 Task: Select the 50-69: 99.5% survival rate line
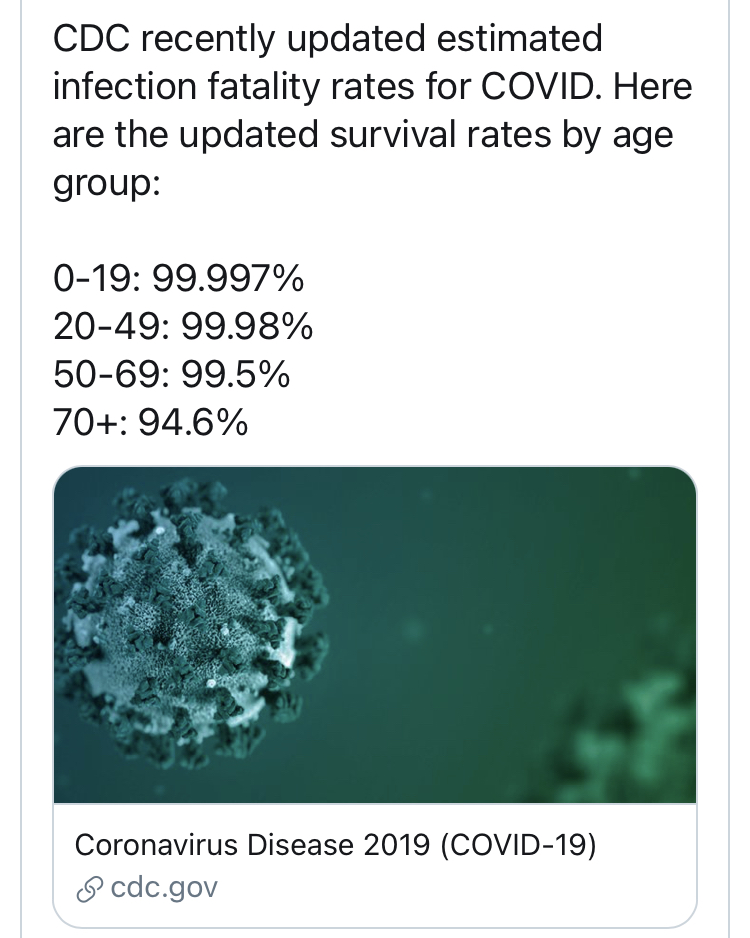pos(171,375)
